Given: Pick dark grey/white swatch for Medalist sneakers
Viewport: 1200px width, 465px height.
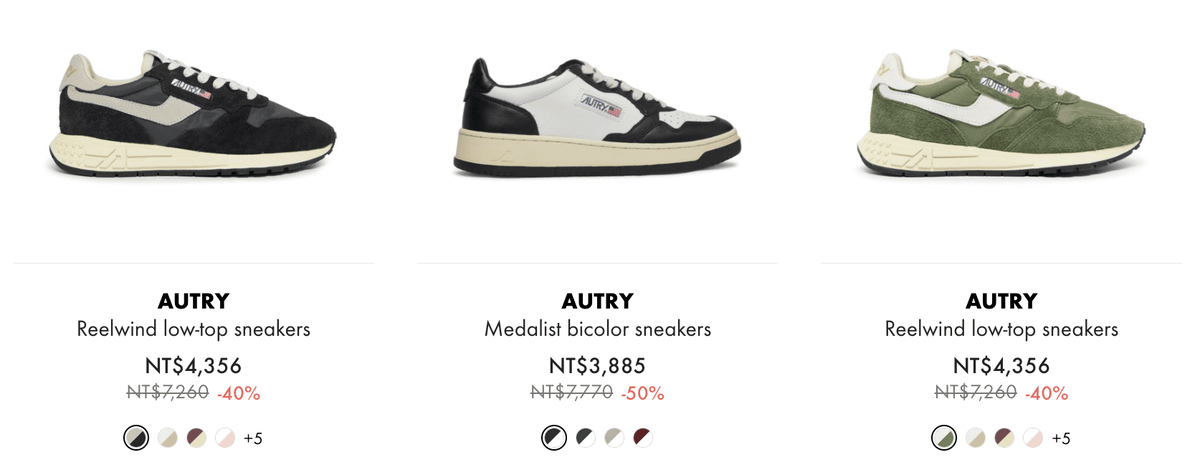Looking at the screenshot, I should click(x=585, y=438).
